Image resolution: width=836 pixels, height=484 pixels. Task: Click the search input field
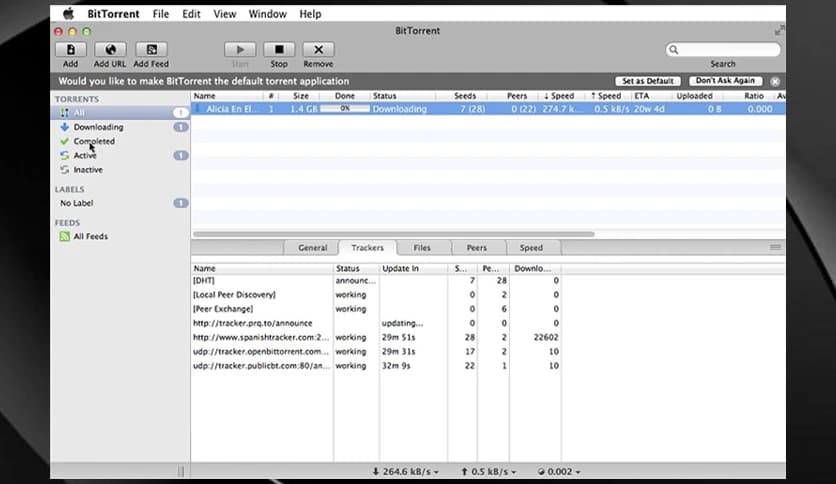pyautogui.click(x=723, y=50)
